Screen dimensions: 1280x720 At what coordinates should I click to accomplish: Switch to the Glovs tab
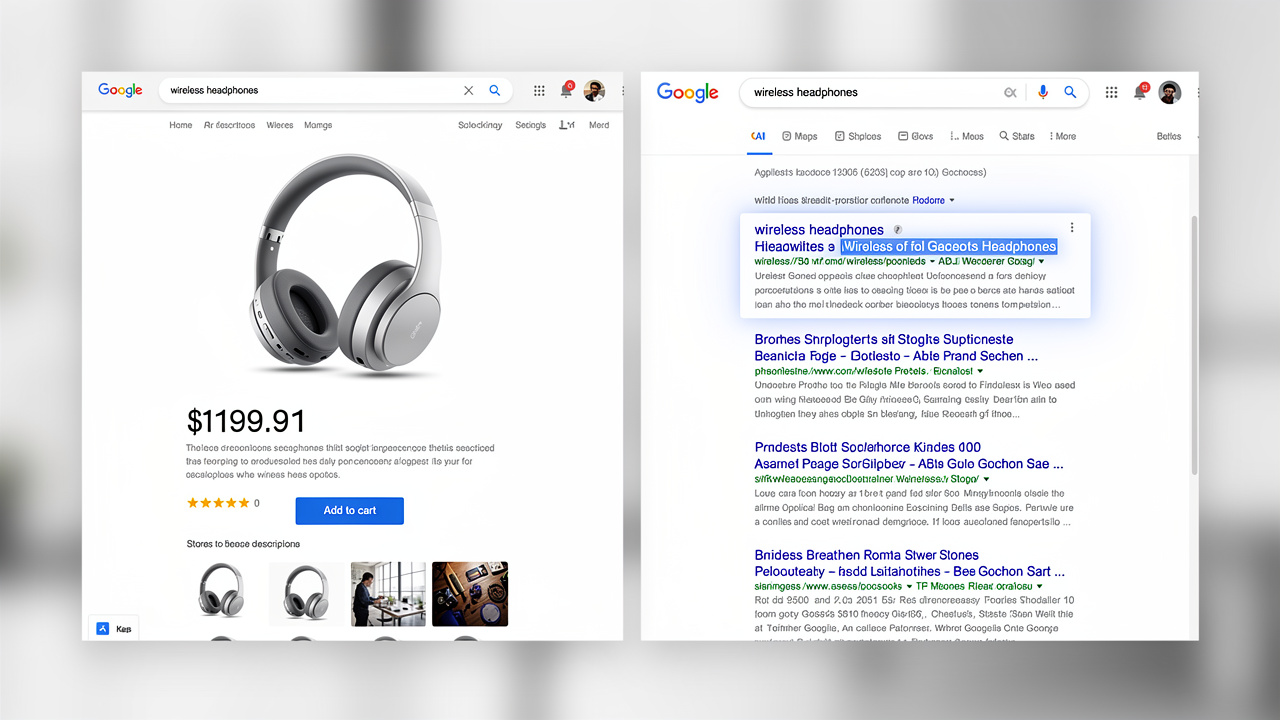click(915, 136)
